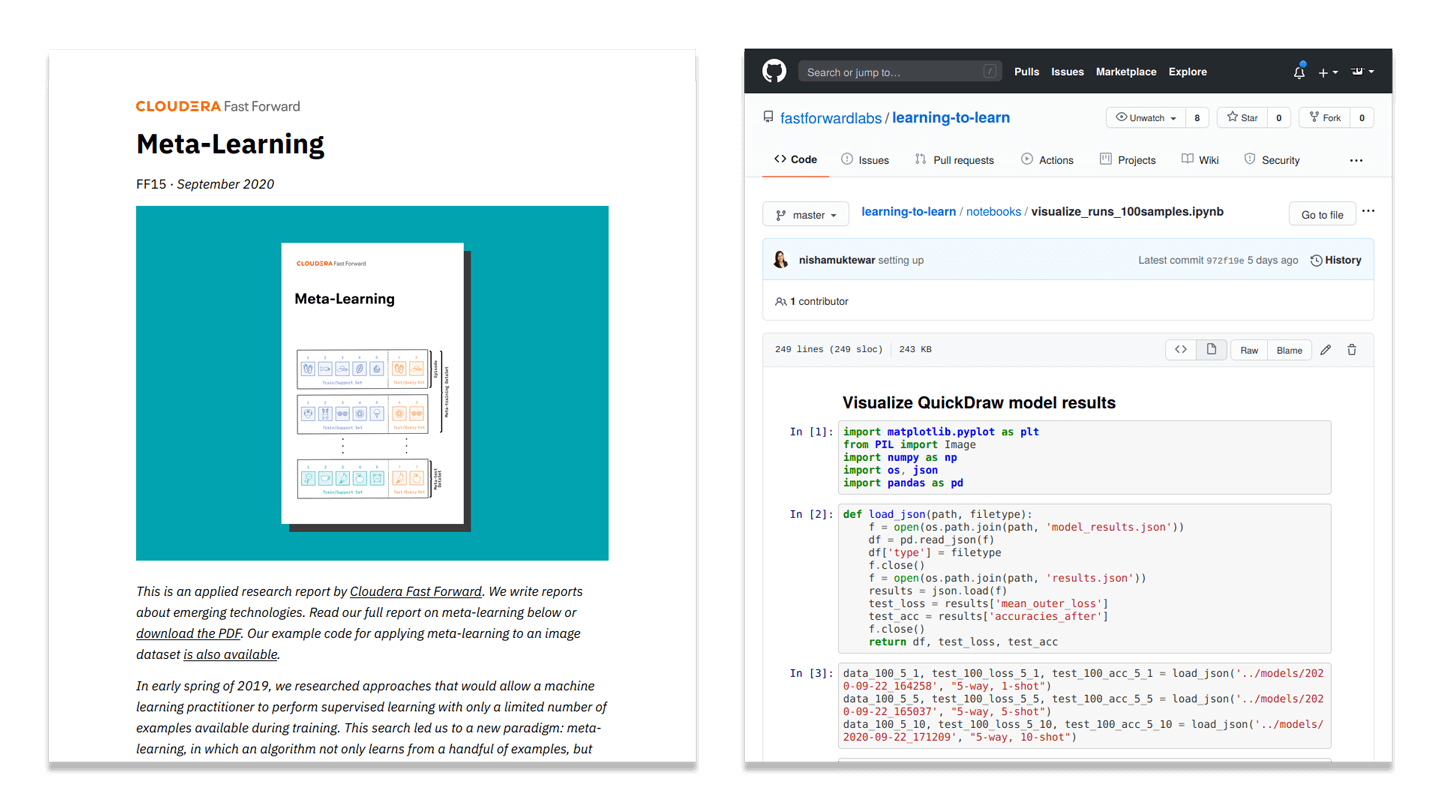This screenshot has height=810, width=1440.
Task: Click the In [3] cell label
Action: coord(811,673)
